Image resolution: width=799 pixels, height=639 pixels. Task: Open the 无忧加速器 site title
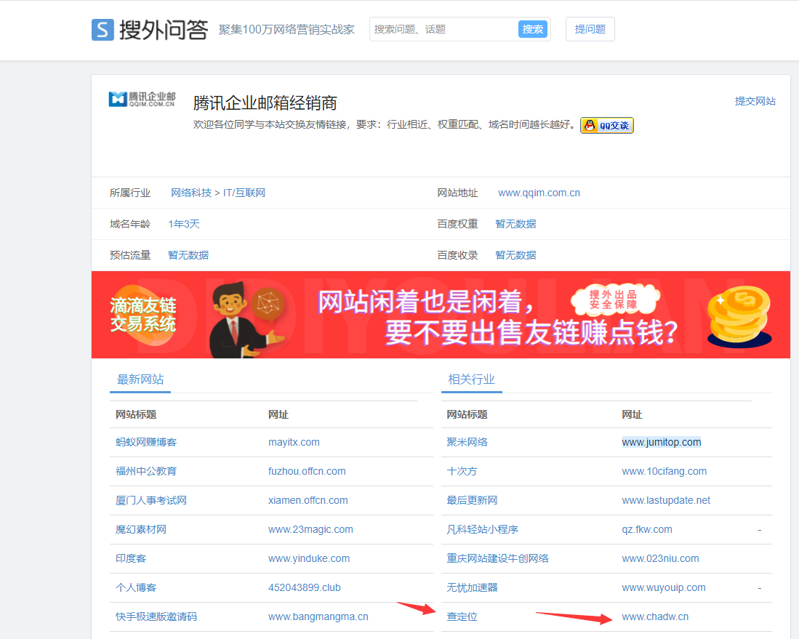[x=472, y=588]
